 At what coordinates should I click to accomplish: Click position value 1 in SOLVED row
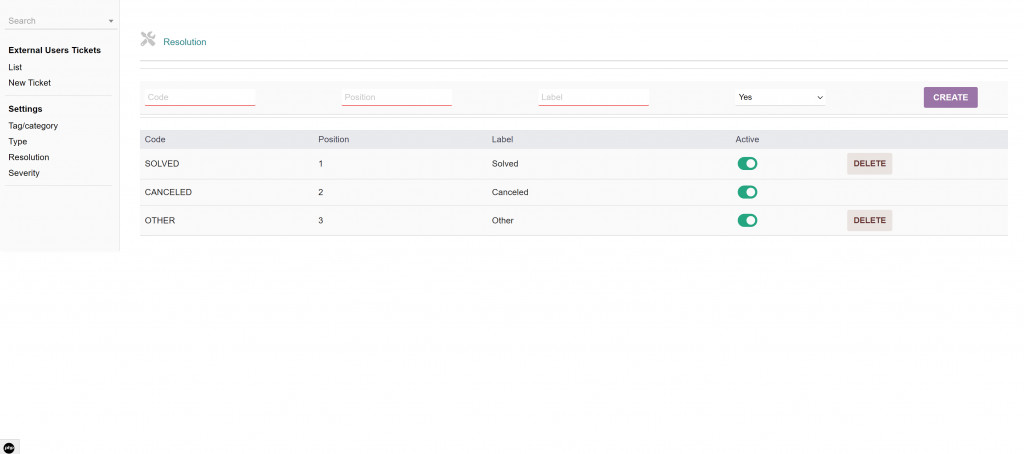point(321,164)
